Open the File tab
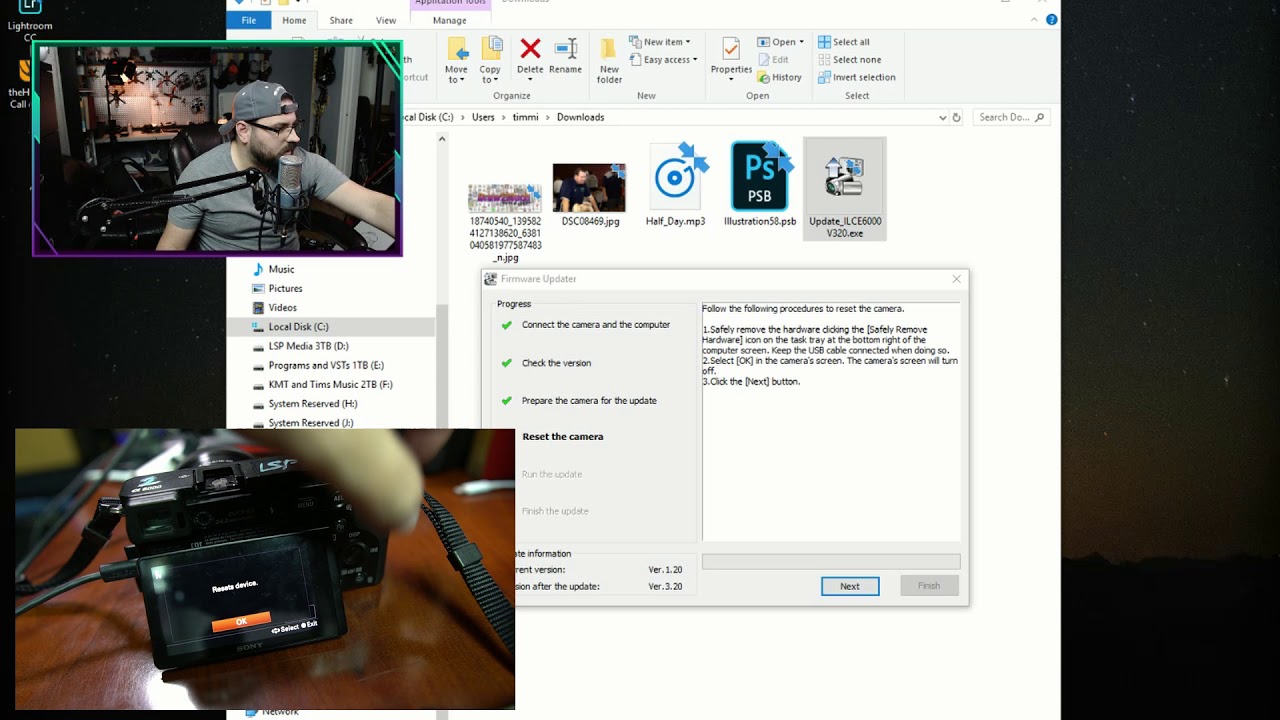The width and height of the screenshot is (1280, 720). click(248, 20)
